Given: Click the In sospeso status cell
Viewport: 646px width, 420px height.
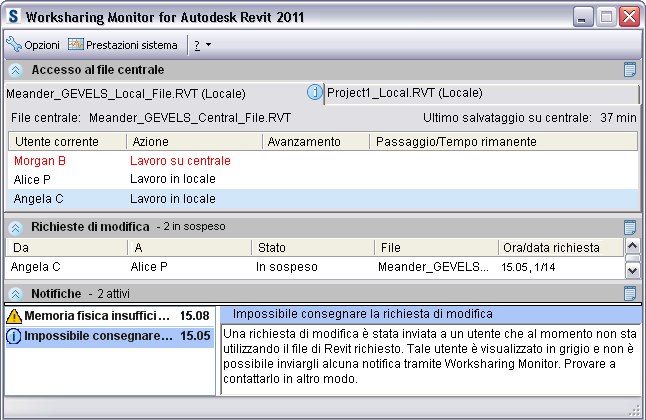Looking at the screenshot, I should pyautogui.click(x=287, y=267).
